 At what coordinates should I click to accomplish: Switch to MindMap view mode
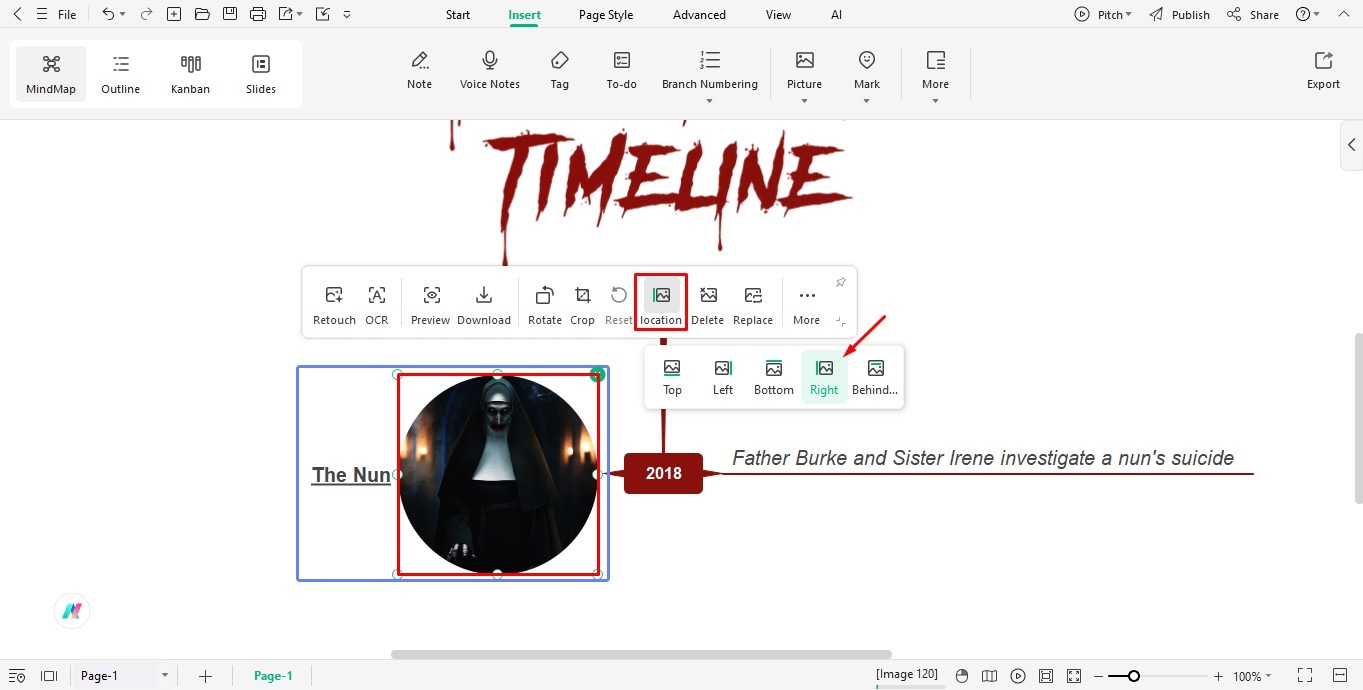tap(51, 74)
